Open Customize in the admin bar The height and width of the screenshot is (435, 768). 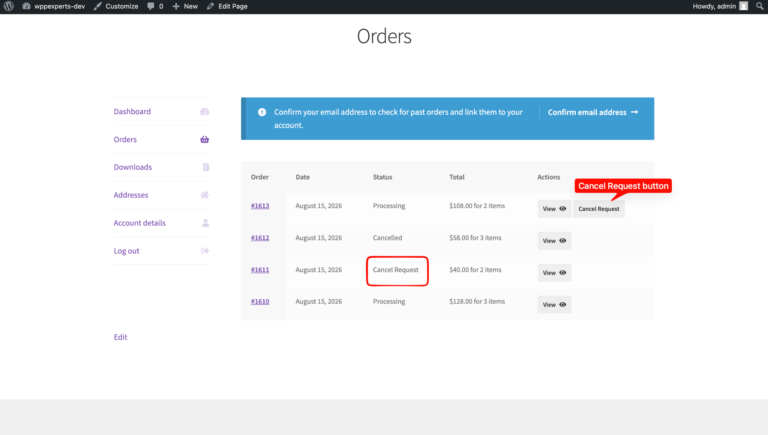pos(116,6)
